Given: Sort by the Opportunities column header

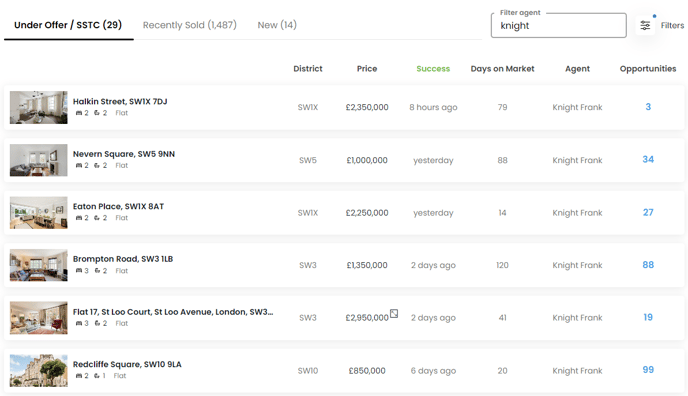Looking at the screenshot, I should pos(648,68).
